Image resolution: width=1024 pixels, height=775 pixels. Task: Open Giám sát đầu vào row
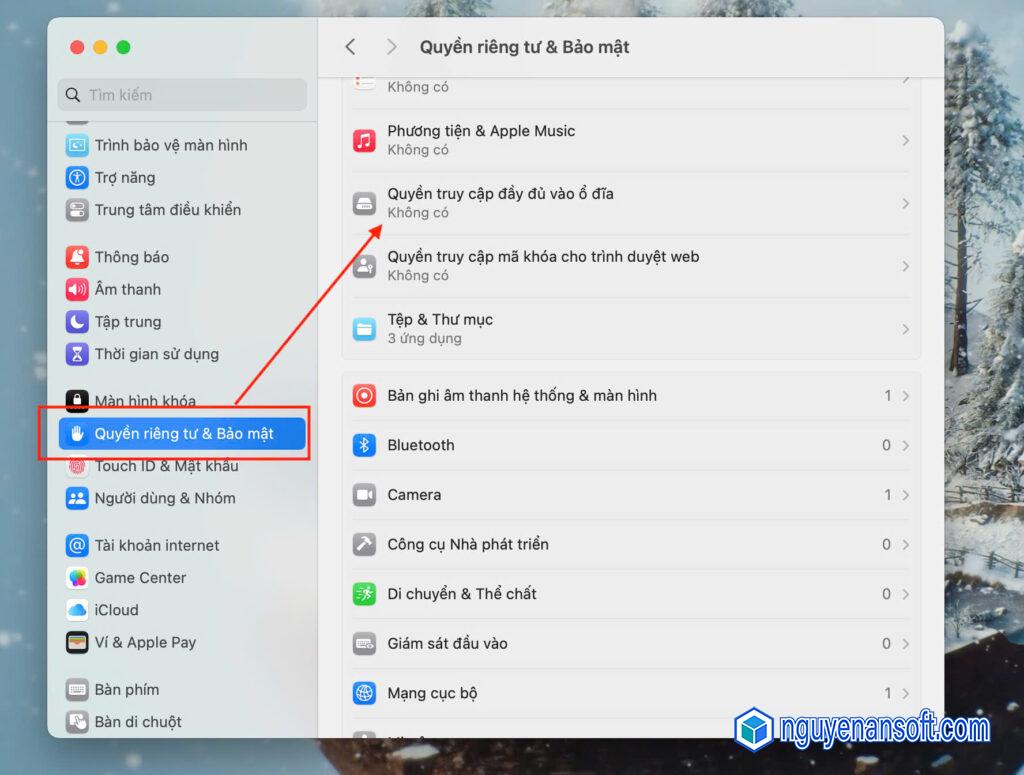click(x=447, y=644)
